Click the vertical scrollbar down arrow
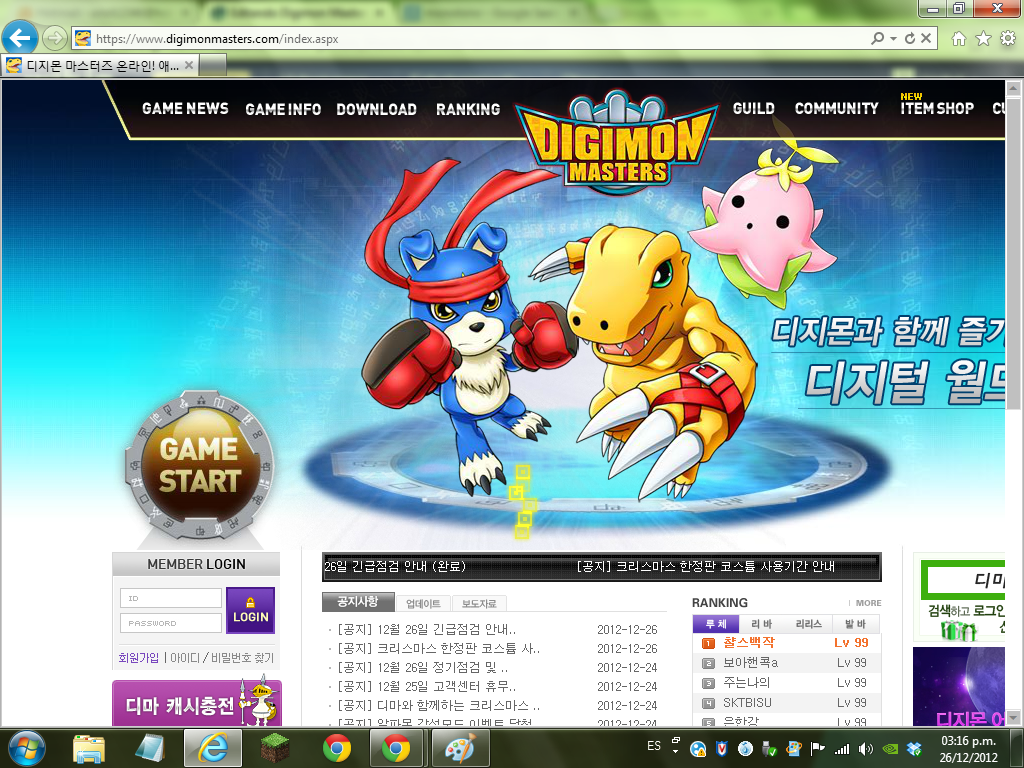This screenshot has width=1024, height=768. 1015,720
